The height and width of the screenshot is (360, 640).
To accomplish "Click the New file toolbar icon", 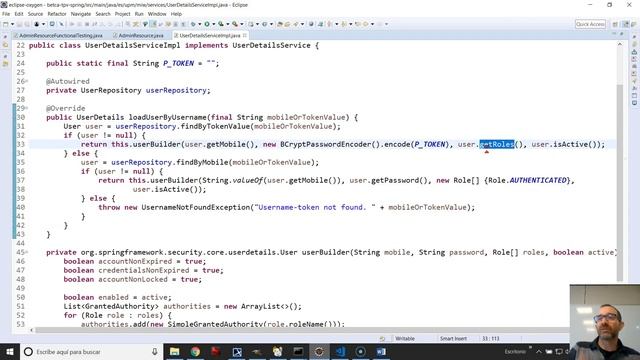I will (6, 24).
